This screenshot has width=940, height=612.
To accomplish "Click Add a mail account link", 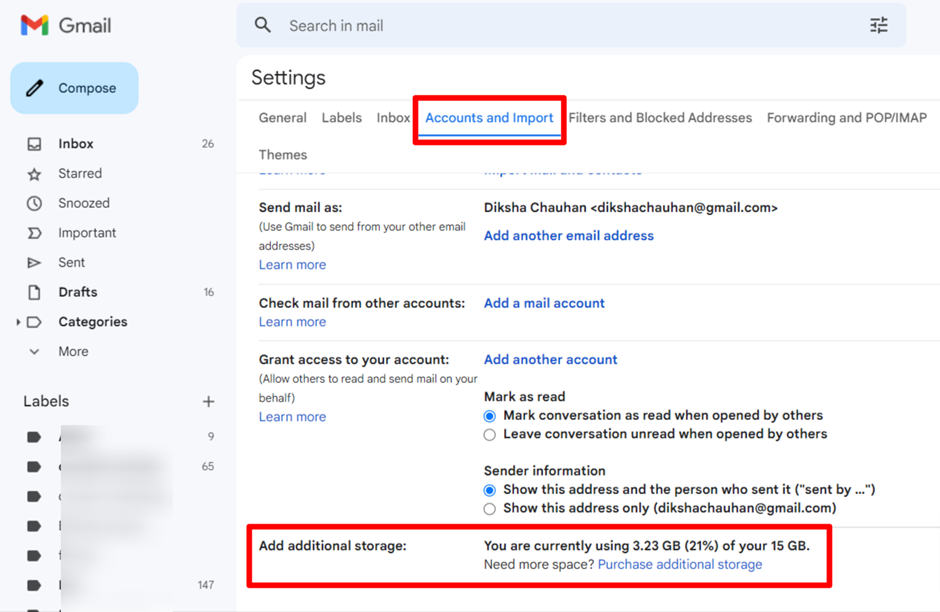I will (x=544, y=303).
